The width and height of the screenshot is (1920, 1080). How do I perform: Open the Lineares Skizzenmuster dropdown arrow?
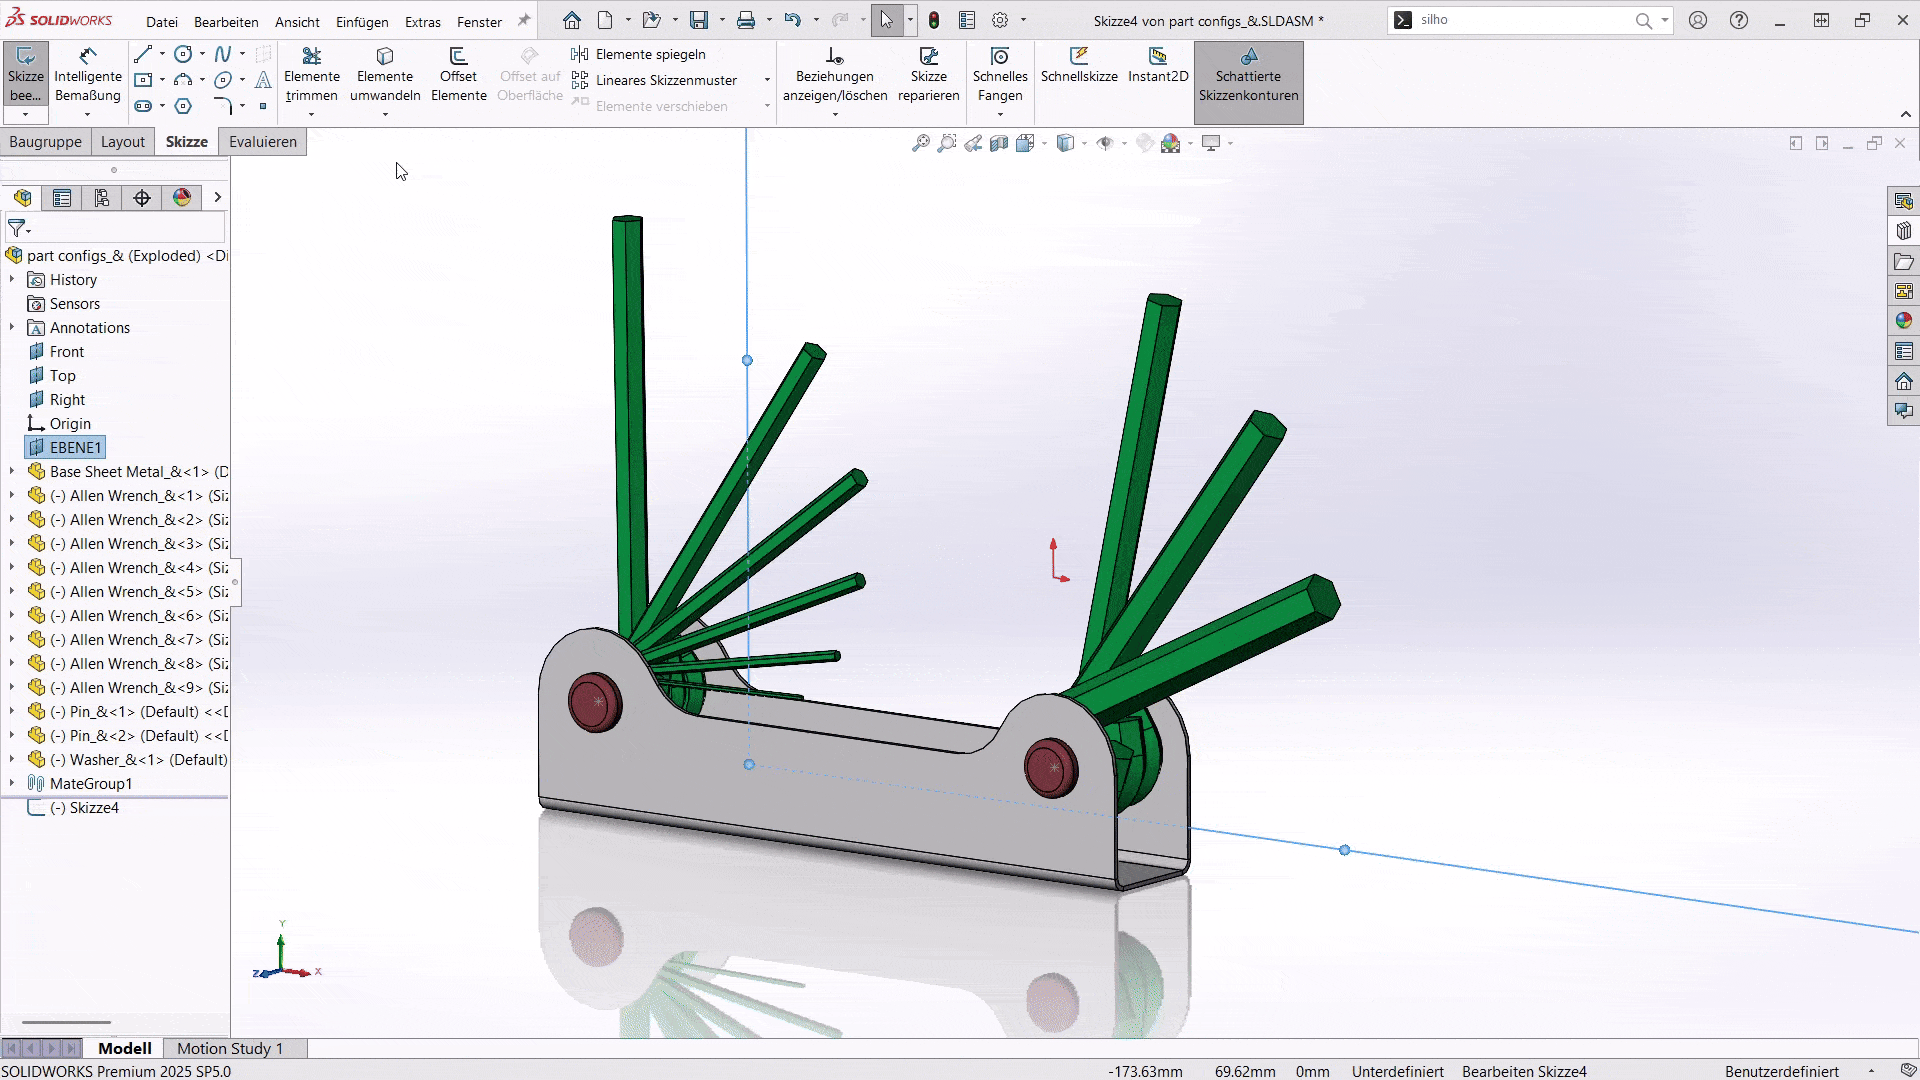766,81
